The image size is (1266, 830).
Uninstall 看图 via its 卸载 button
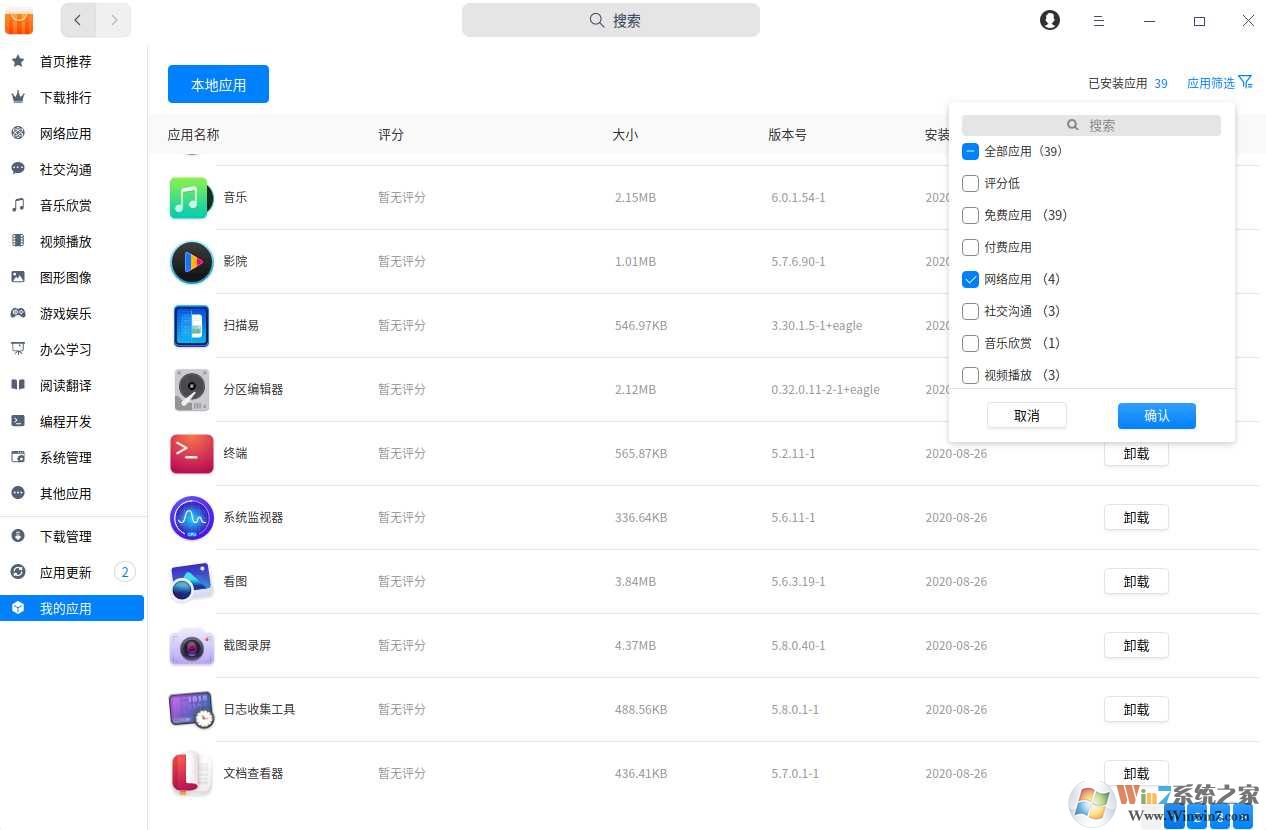1136,581
